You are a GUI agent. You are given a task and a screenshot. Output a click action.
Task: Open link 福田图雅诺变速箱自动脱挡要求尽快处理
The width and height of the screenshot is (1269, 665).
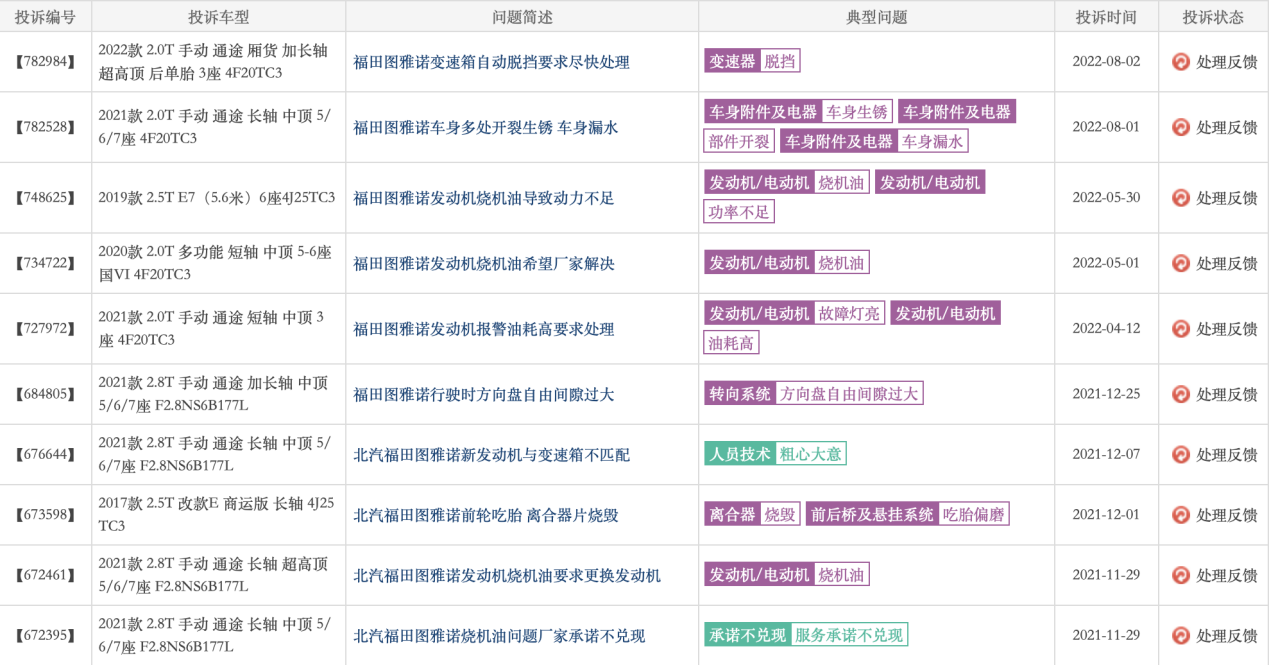(491, 62)
